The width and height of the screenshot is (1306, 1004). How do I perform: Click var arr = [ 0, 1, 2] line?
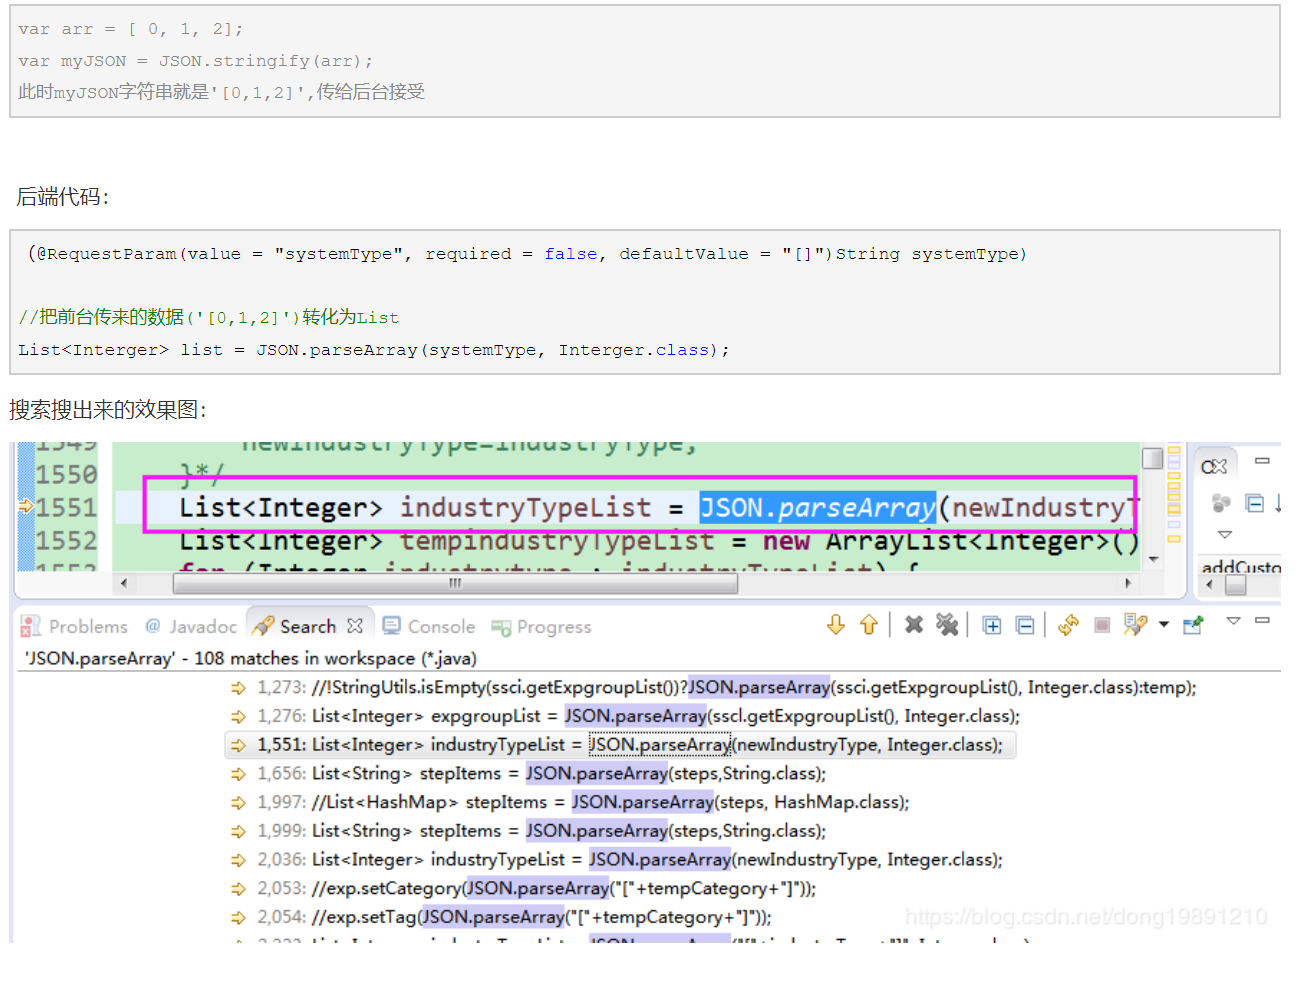pos(130,29)
